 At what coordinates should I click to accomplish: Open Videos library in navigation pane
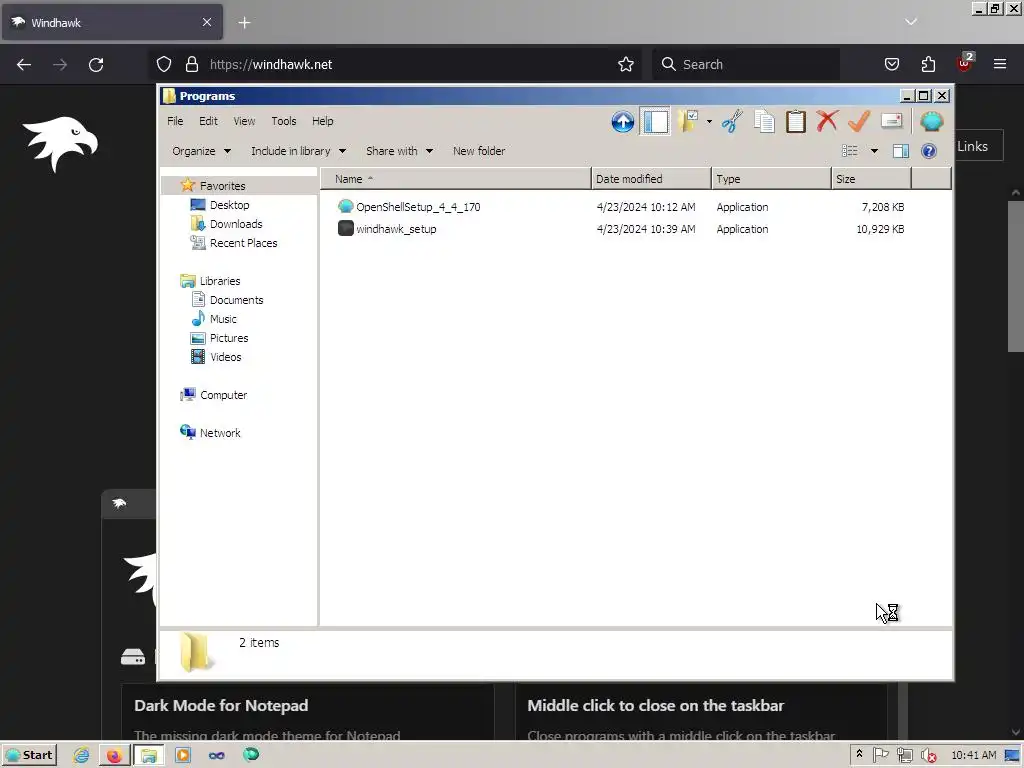(225, 357)
